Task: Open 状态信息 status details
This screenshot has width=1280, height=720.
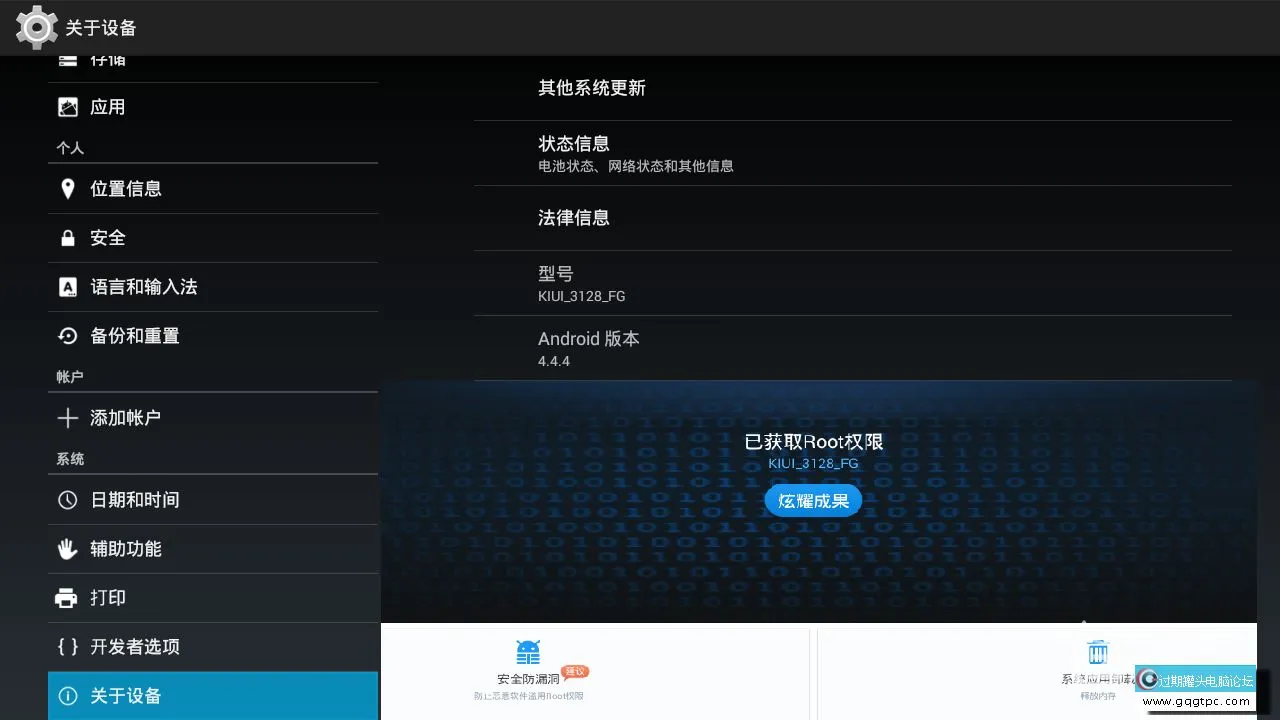Action: (852, 153)
